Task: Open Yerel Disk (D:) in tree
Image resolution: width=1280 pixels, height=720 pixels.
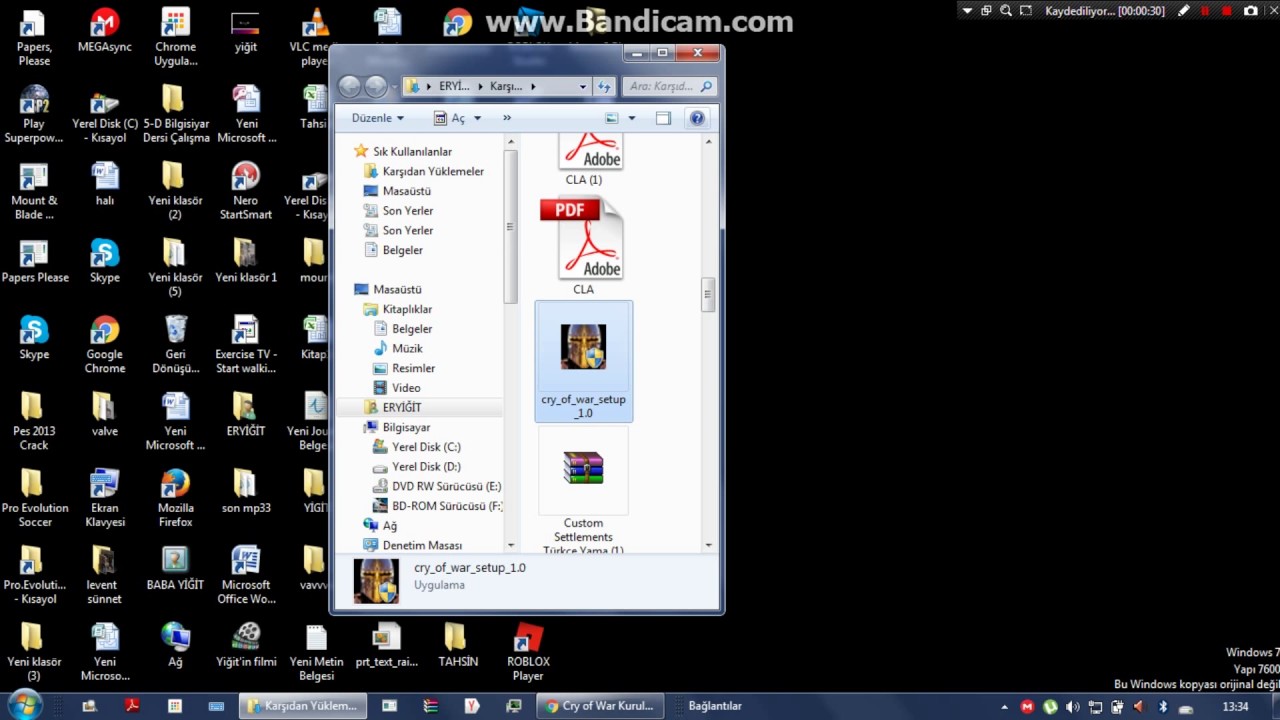Action: point(426,467)
